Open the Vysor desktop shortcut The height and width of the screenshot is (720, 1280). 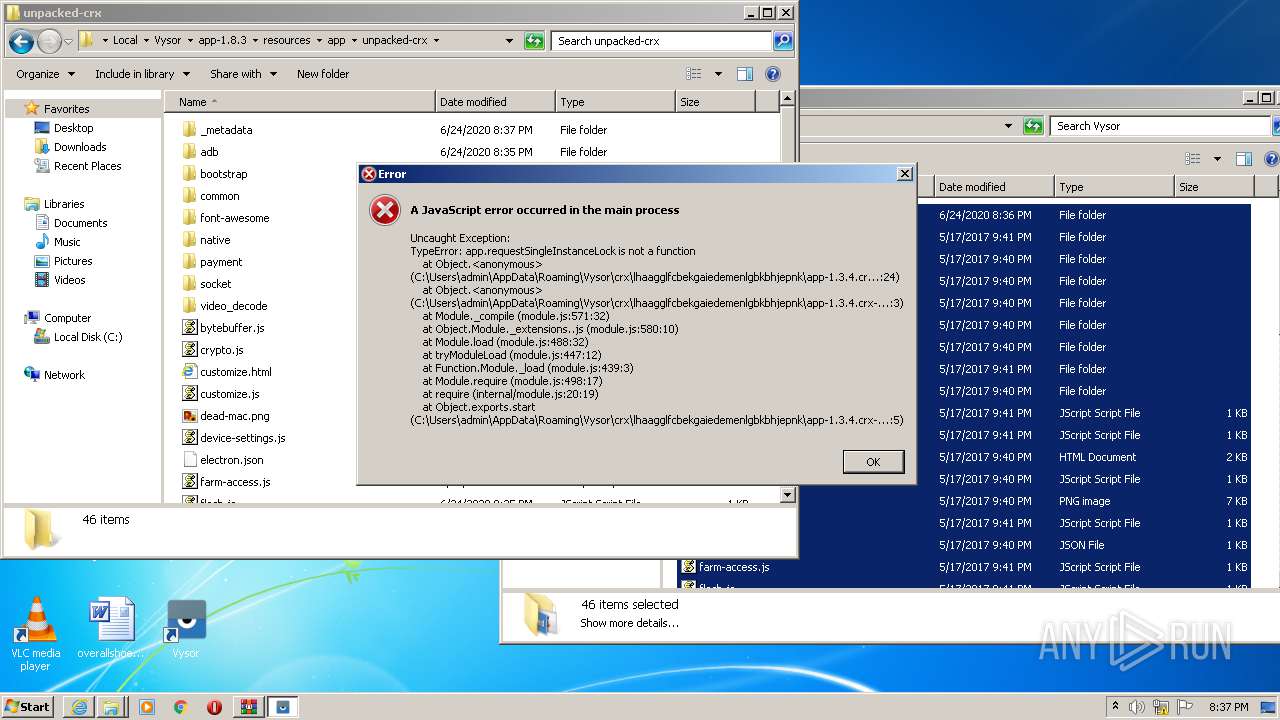pos(186,630)
